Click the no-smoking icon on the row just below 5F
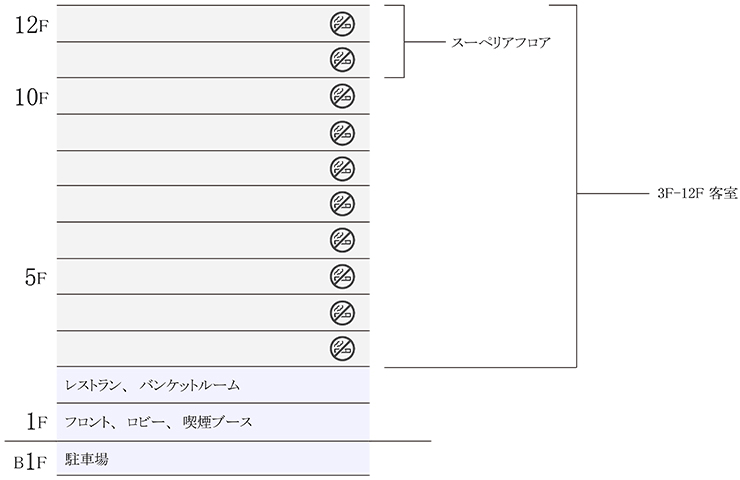This screenshot has height=480, width=740. (x=342, y=312)
